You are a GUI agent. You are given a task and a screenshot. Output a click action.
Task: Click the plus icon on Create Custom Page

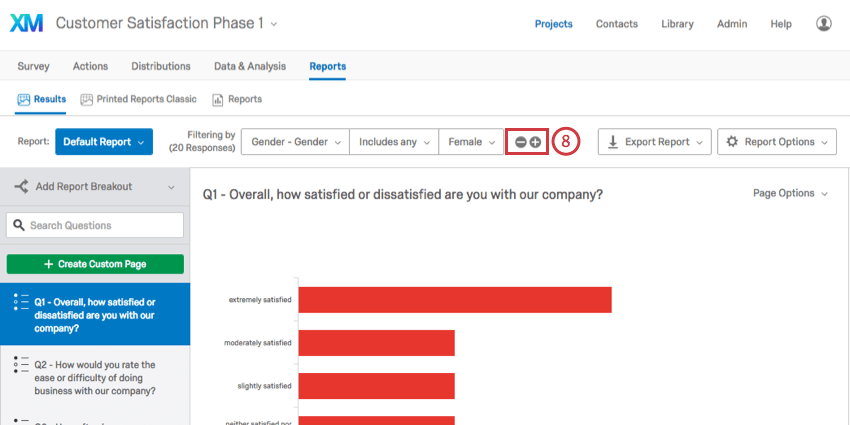[48, 264]
